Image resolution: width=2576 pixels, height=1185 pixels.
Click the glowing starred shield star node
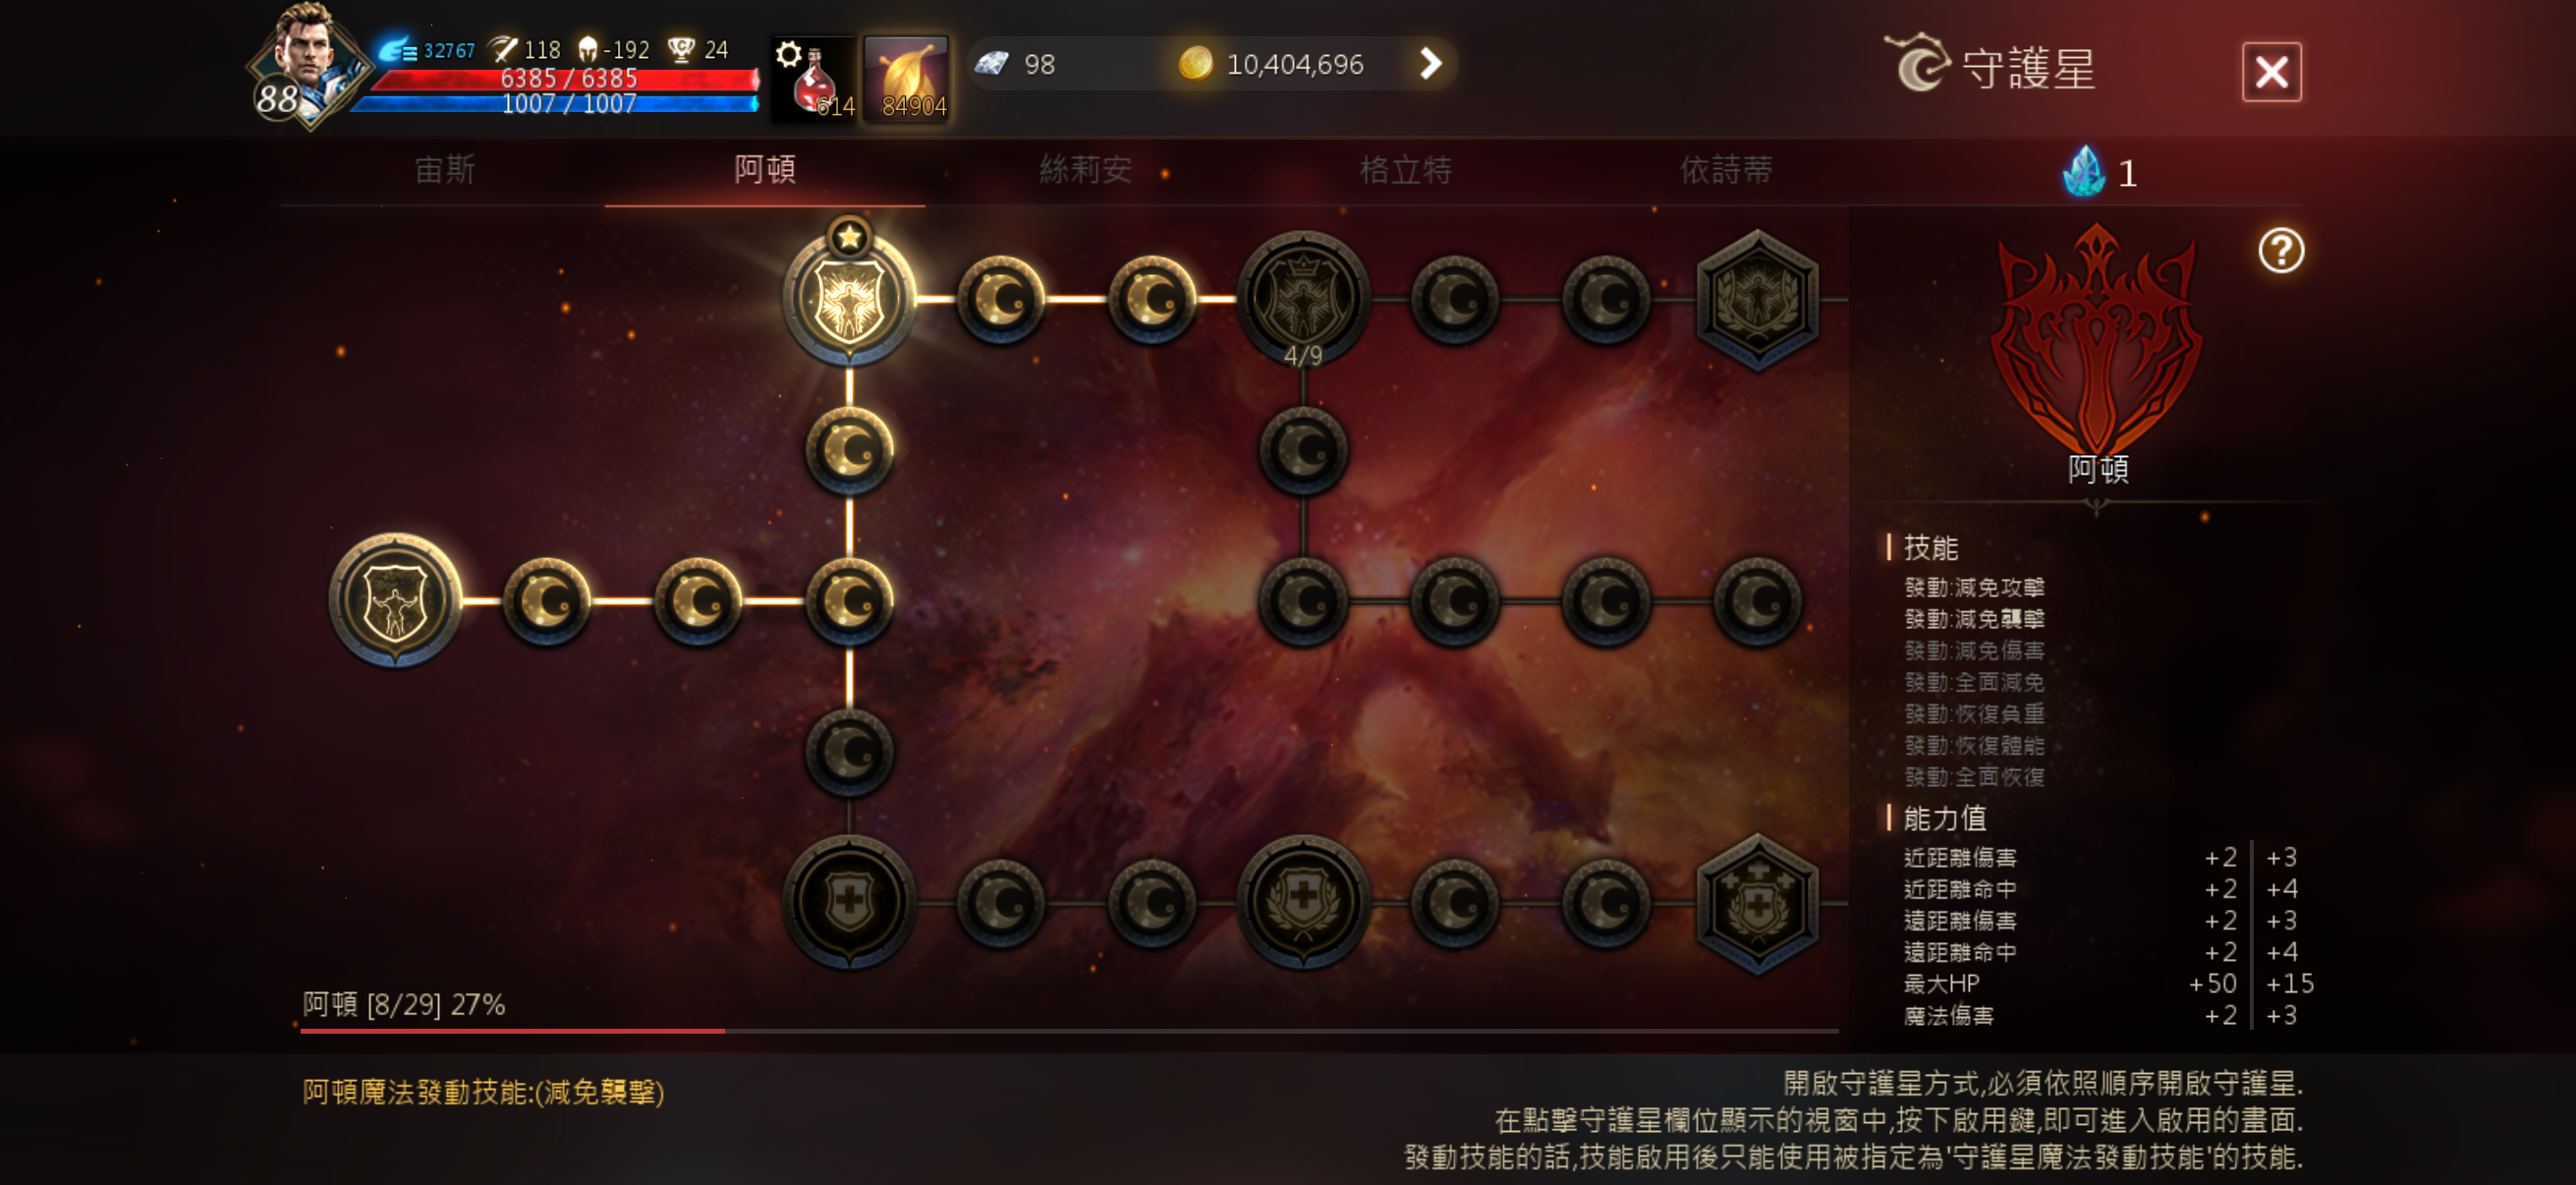click(x=849, y=298)
